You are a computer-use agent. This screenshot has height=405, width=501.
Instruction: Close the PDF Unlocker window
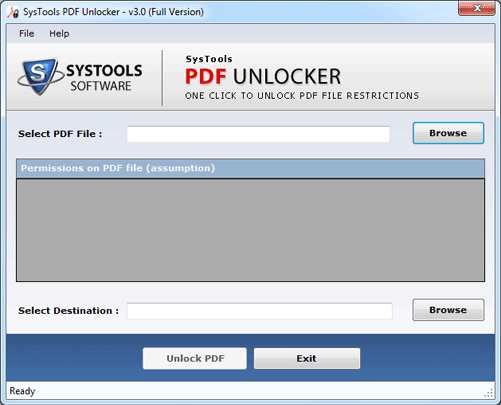(477, 8)
